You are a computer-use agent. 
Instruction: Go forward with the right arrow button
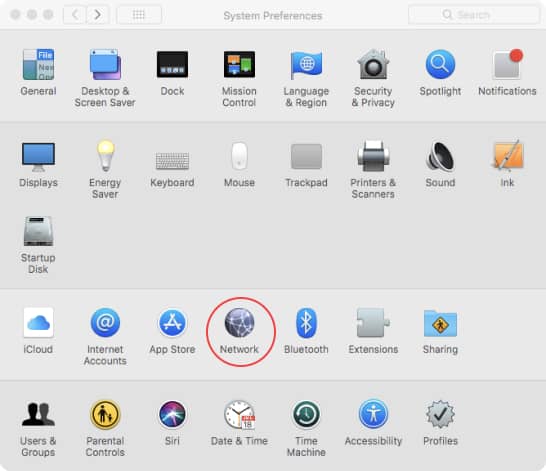(x=97, y=15)
